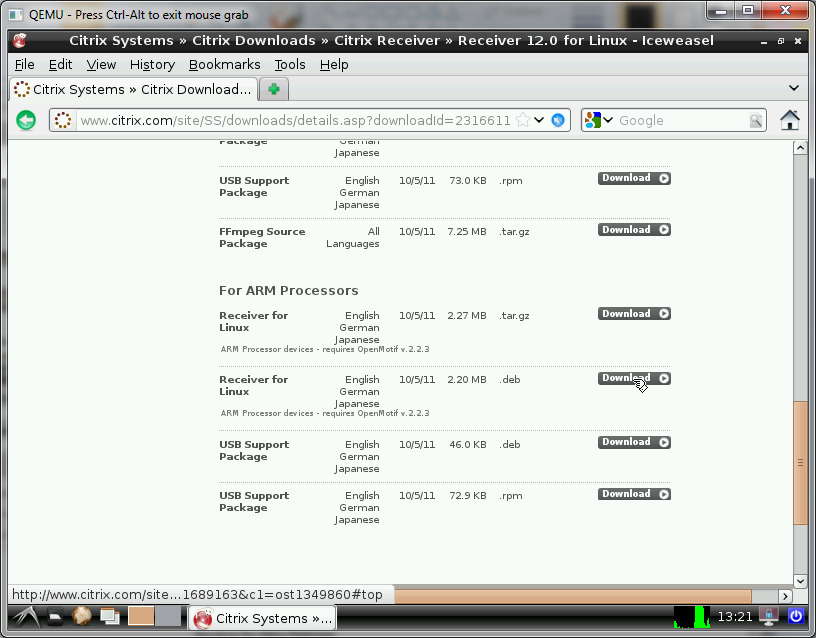The height and width of the screenshot is (638, 816).
Task: Open the desktop start menu icon
Action: click(x=25, y=617)
